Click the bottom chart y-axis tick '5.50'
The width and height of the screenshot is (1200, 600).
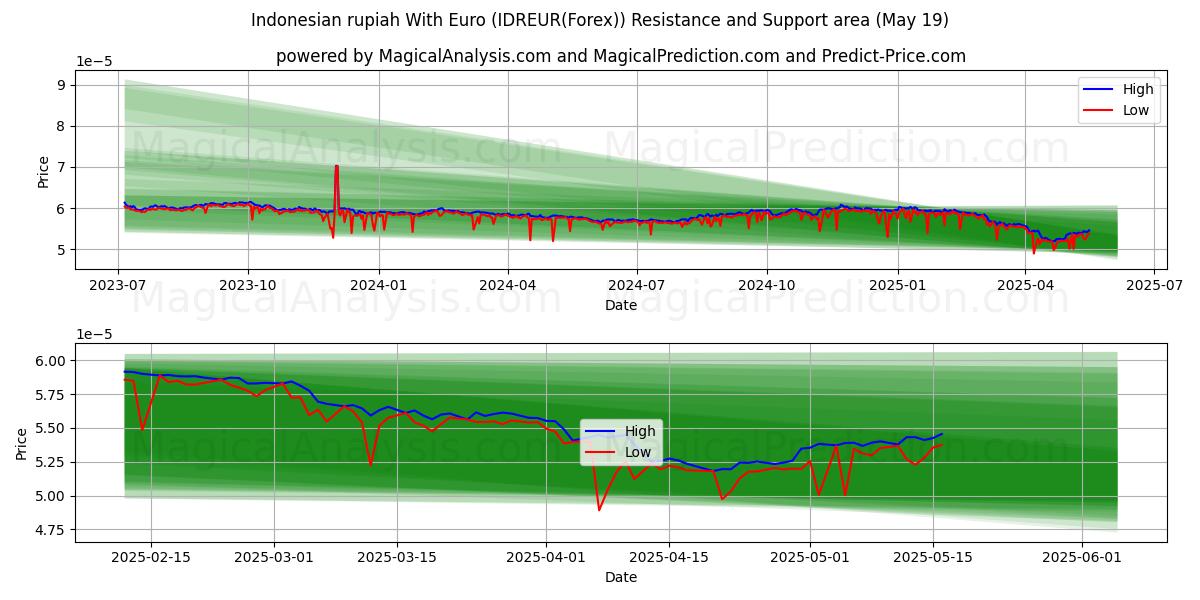click(51, 428)
